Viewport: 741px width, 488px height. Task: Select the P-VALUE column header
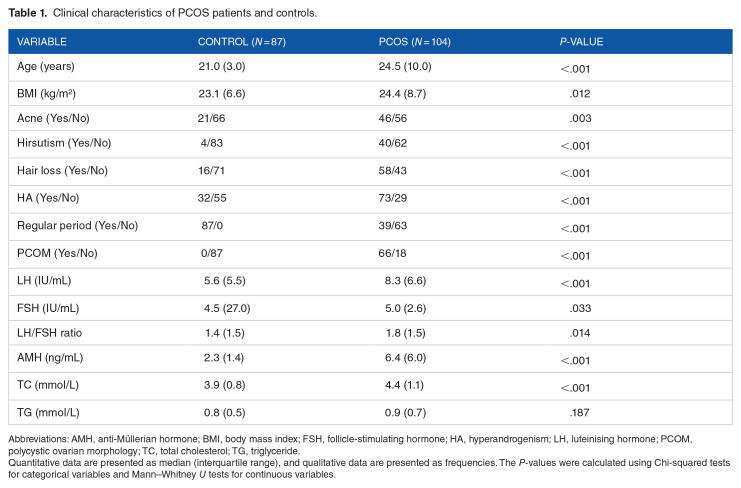tap(581, 42)
